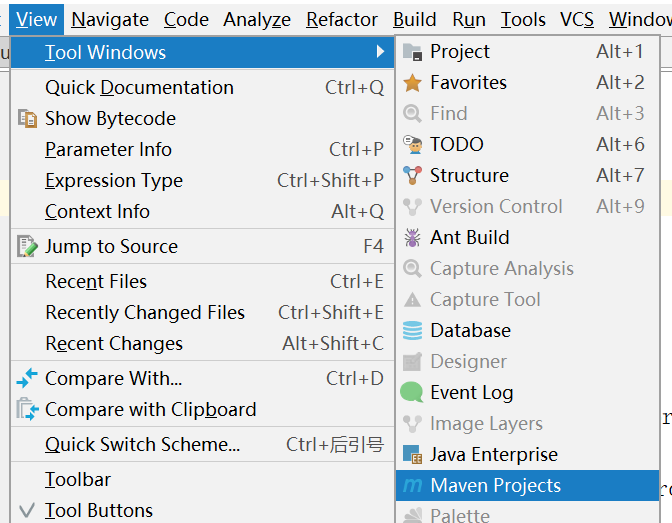
Task: Open the Compare With dialog entry
Action: point(113,379)
